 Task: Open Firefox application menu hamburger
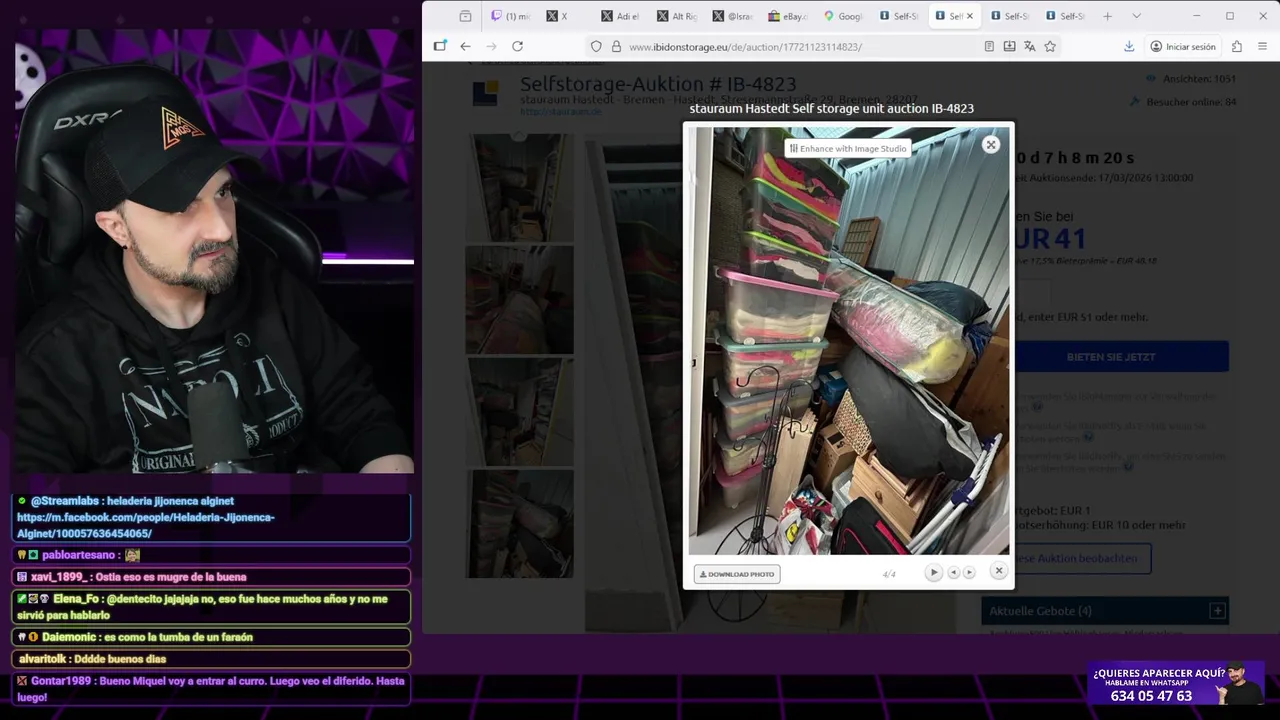(x=1262, y=46)
